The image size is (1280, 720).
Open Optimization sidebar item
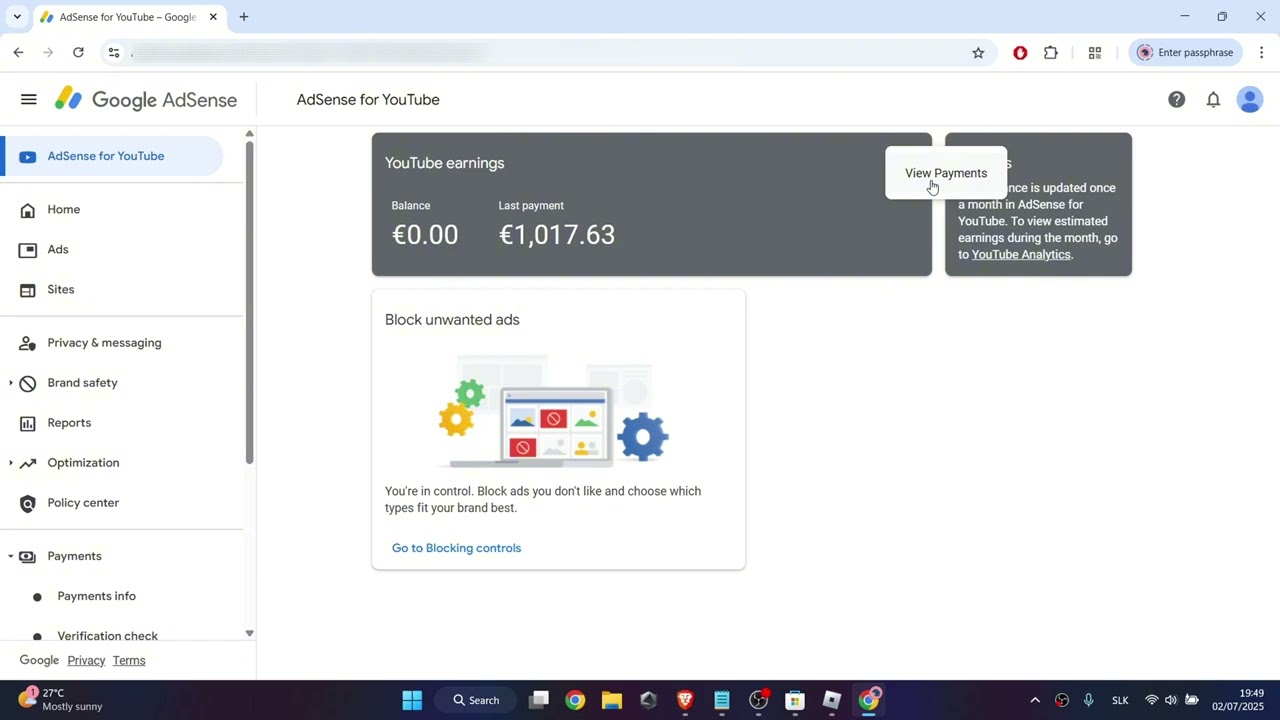coord(83,463)
